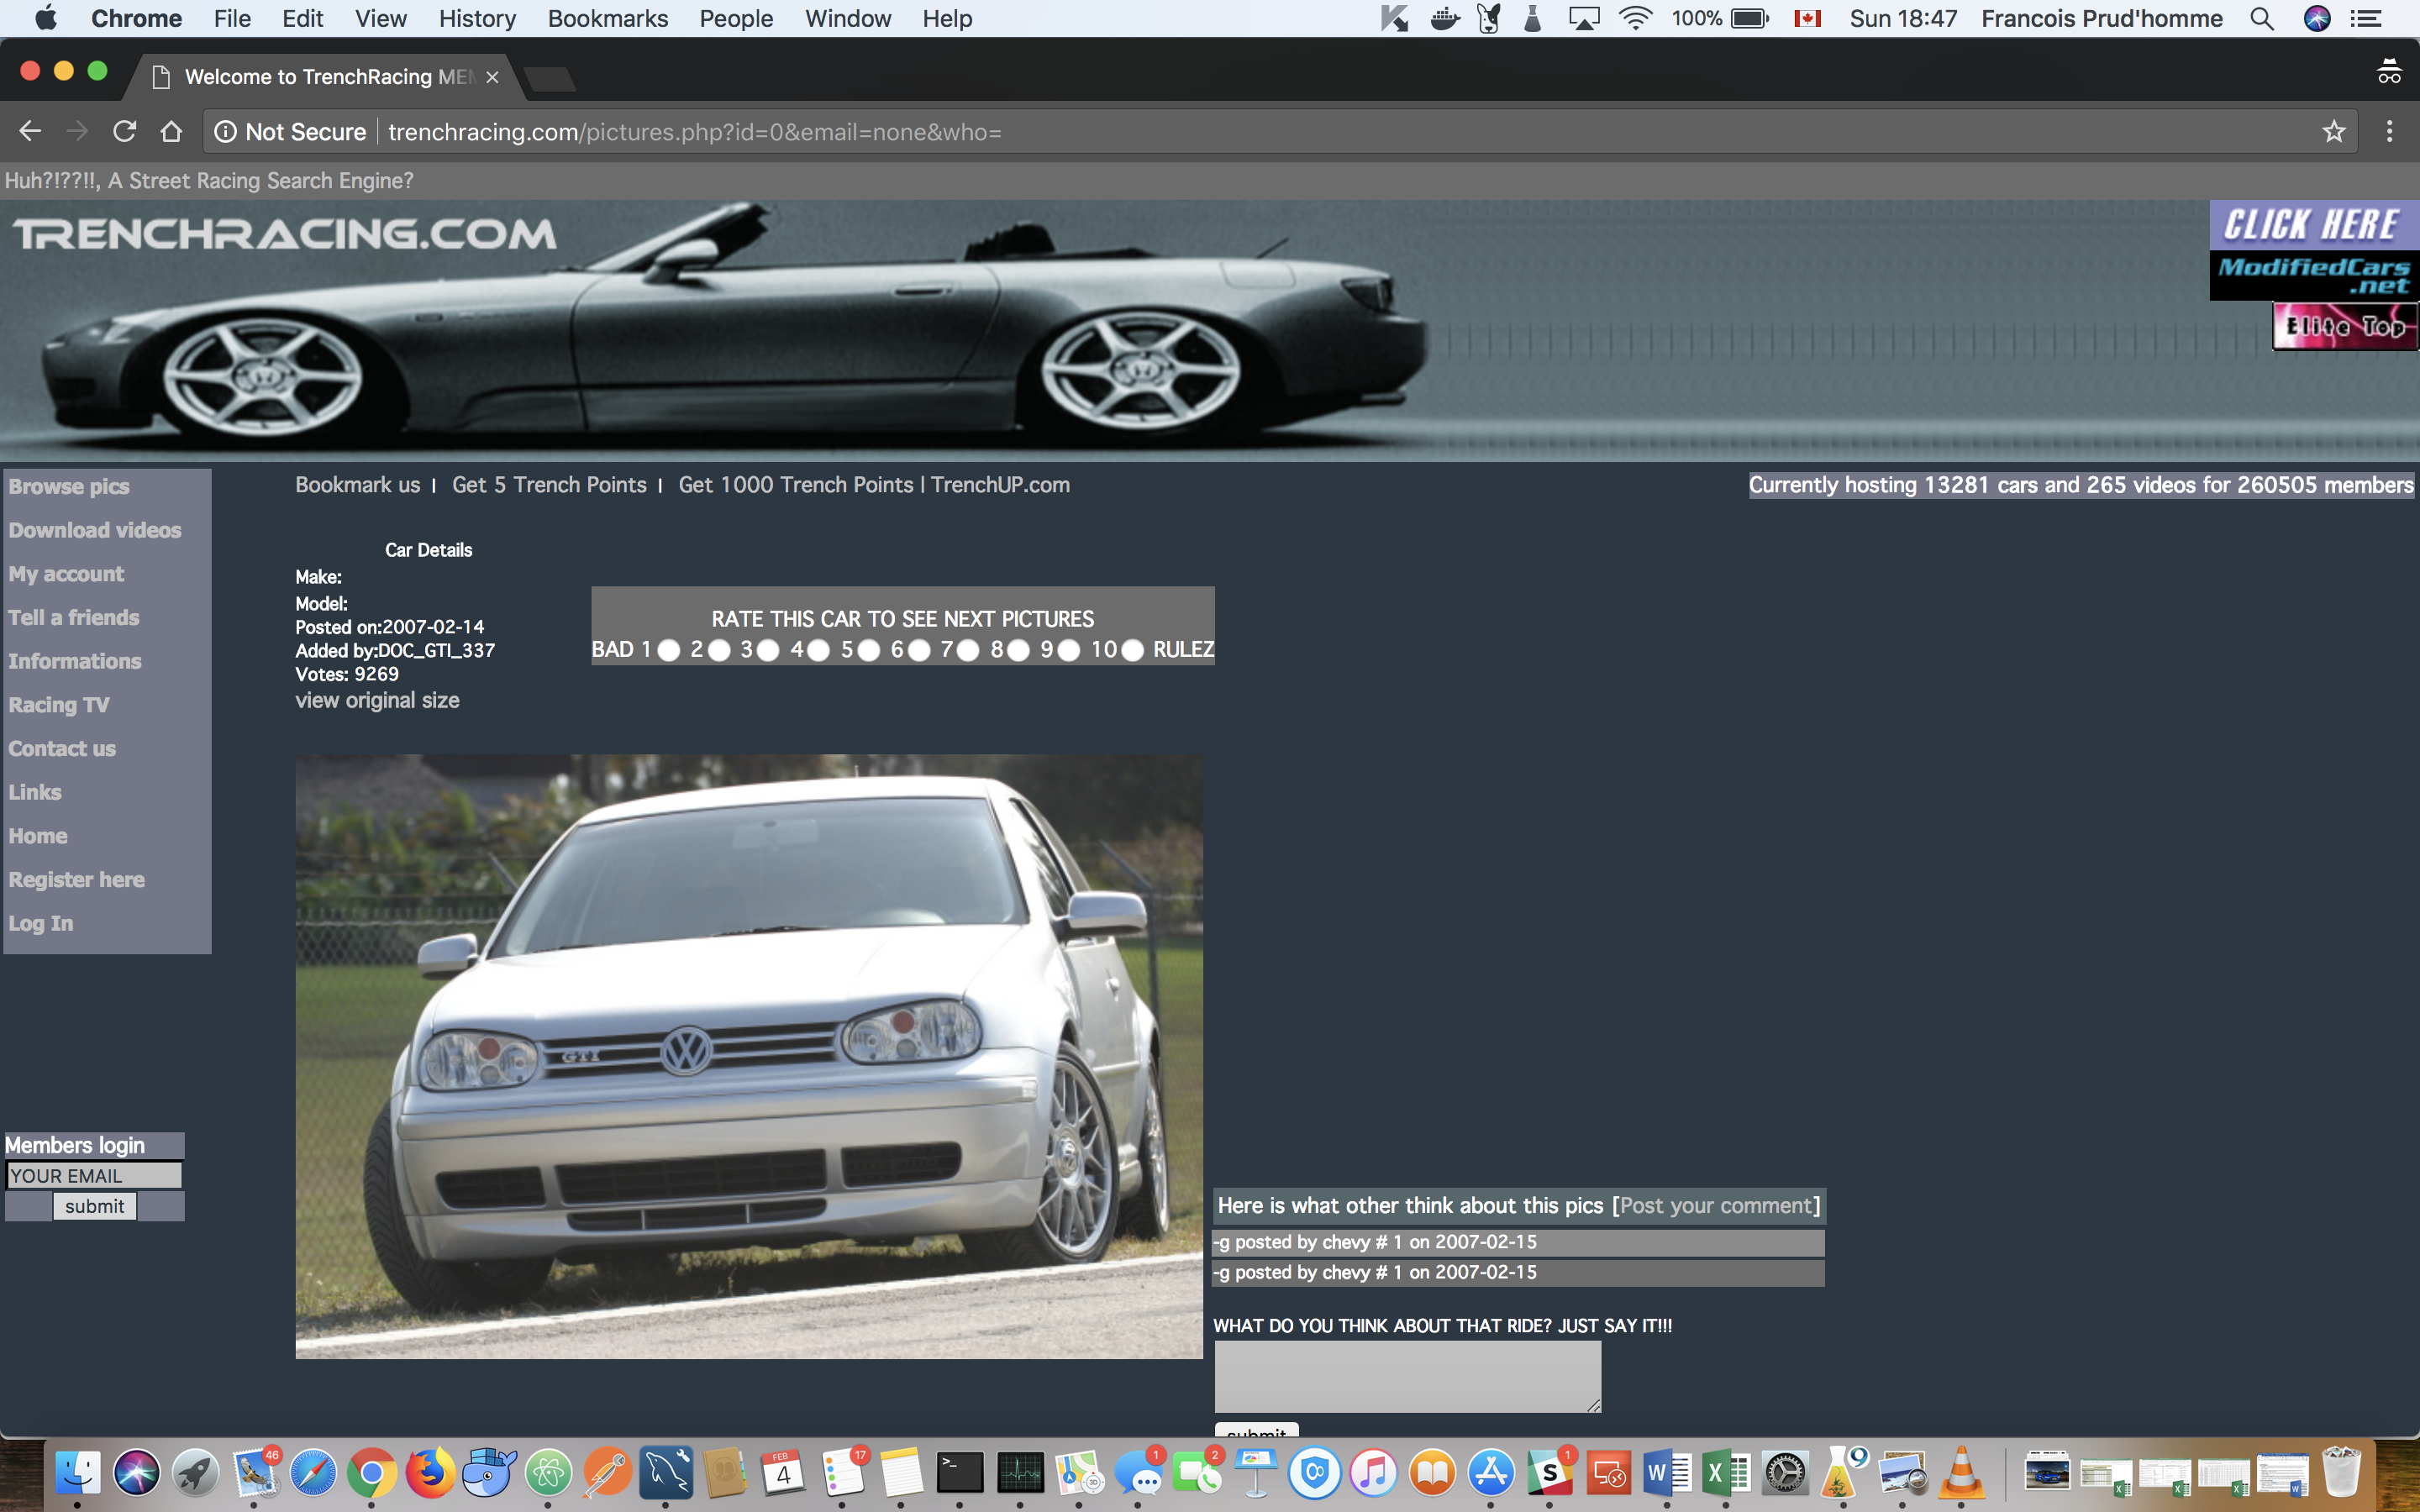Viewport: 2420px width, 1512px height.
Task: Click the YOUR EMAIL input field
Action: (x=94, y=1175)
